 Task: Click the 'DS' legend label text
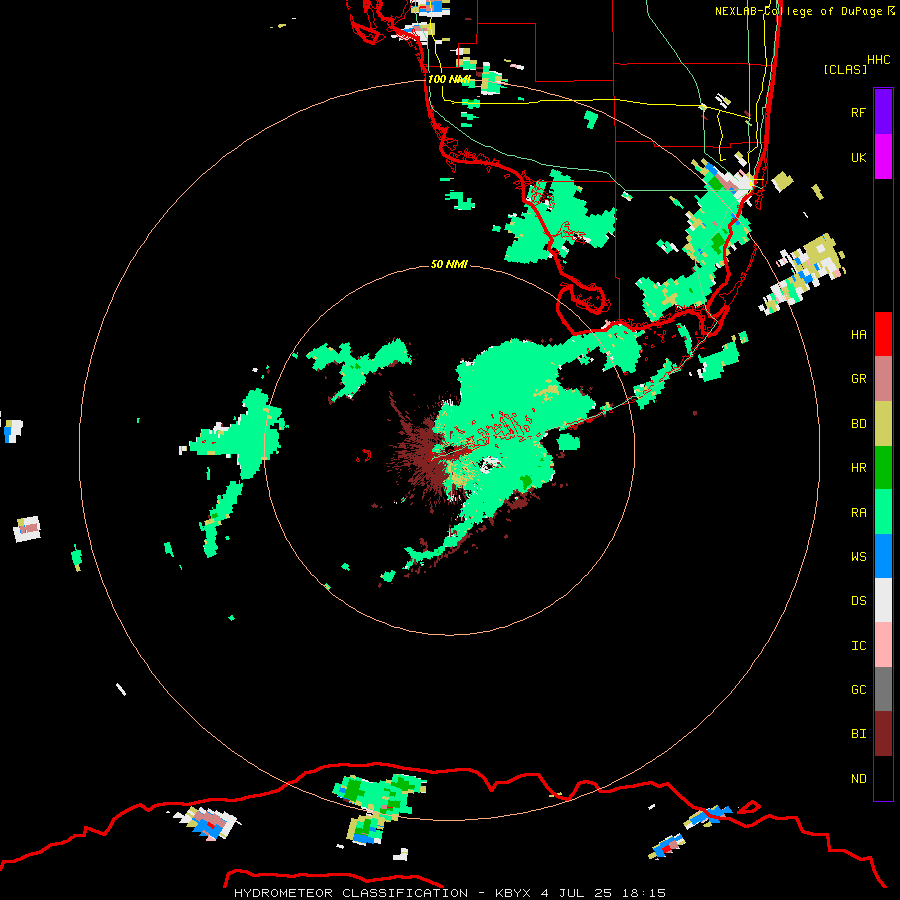[858, 601]
